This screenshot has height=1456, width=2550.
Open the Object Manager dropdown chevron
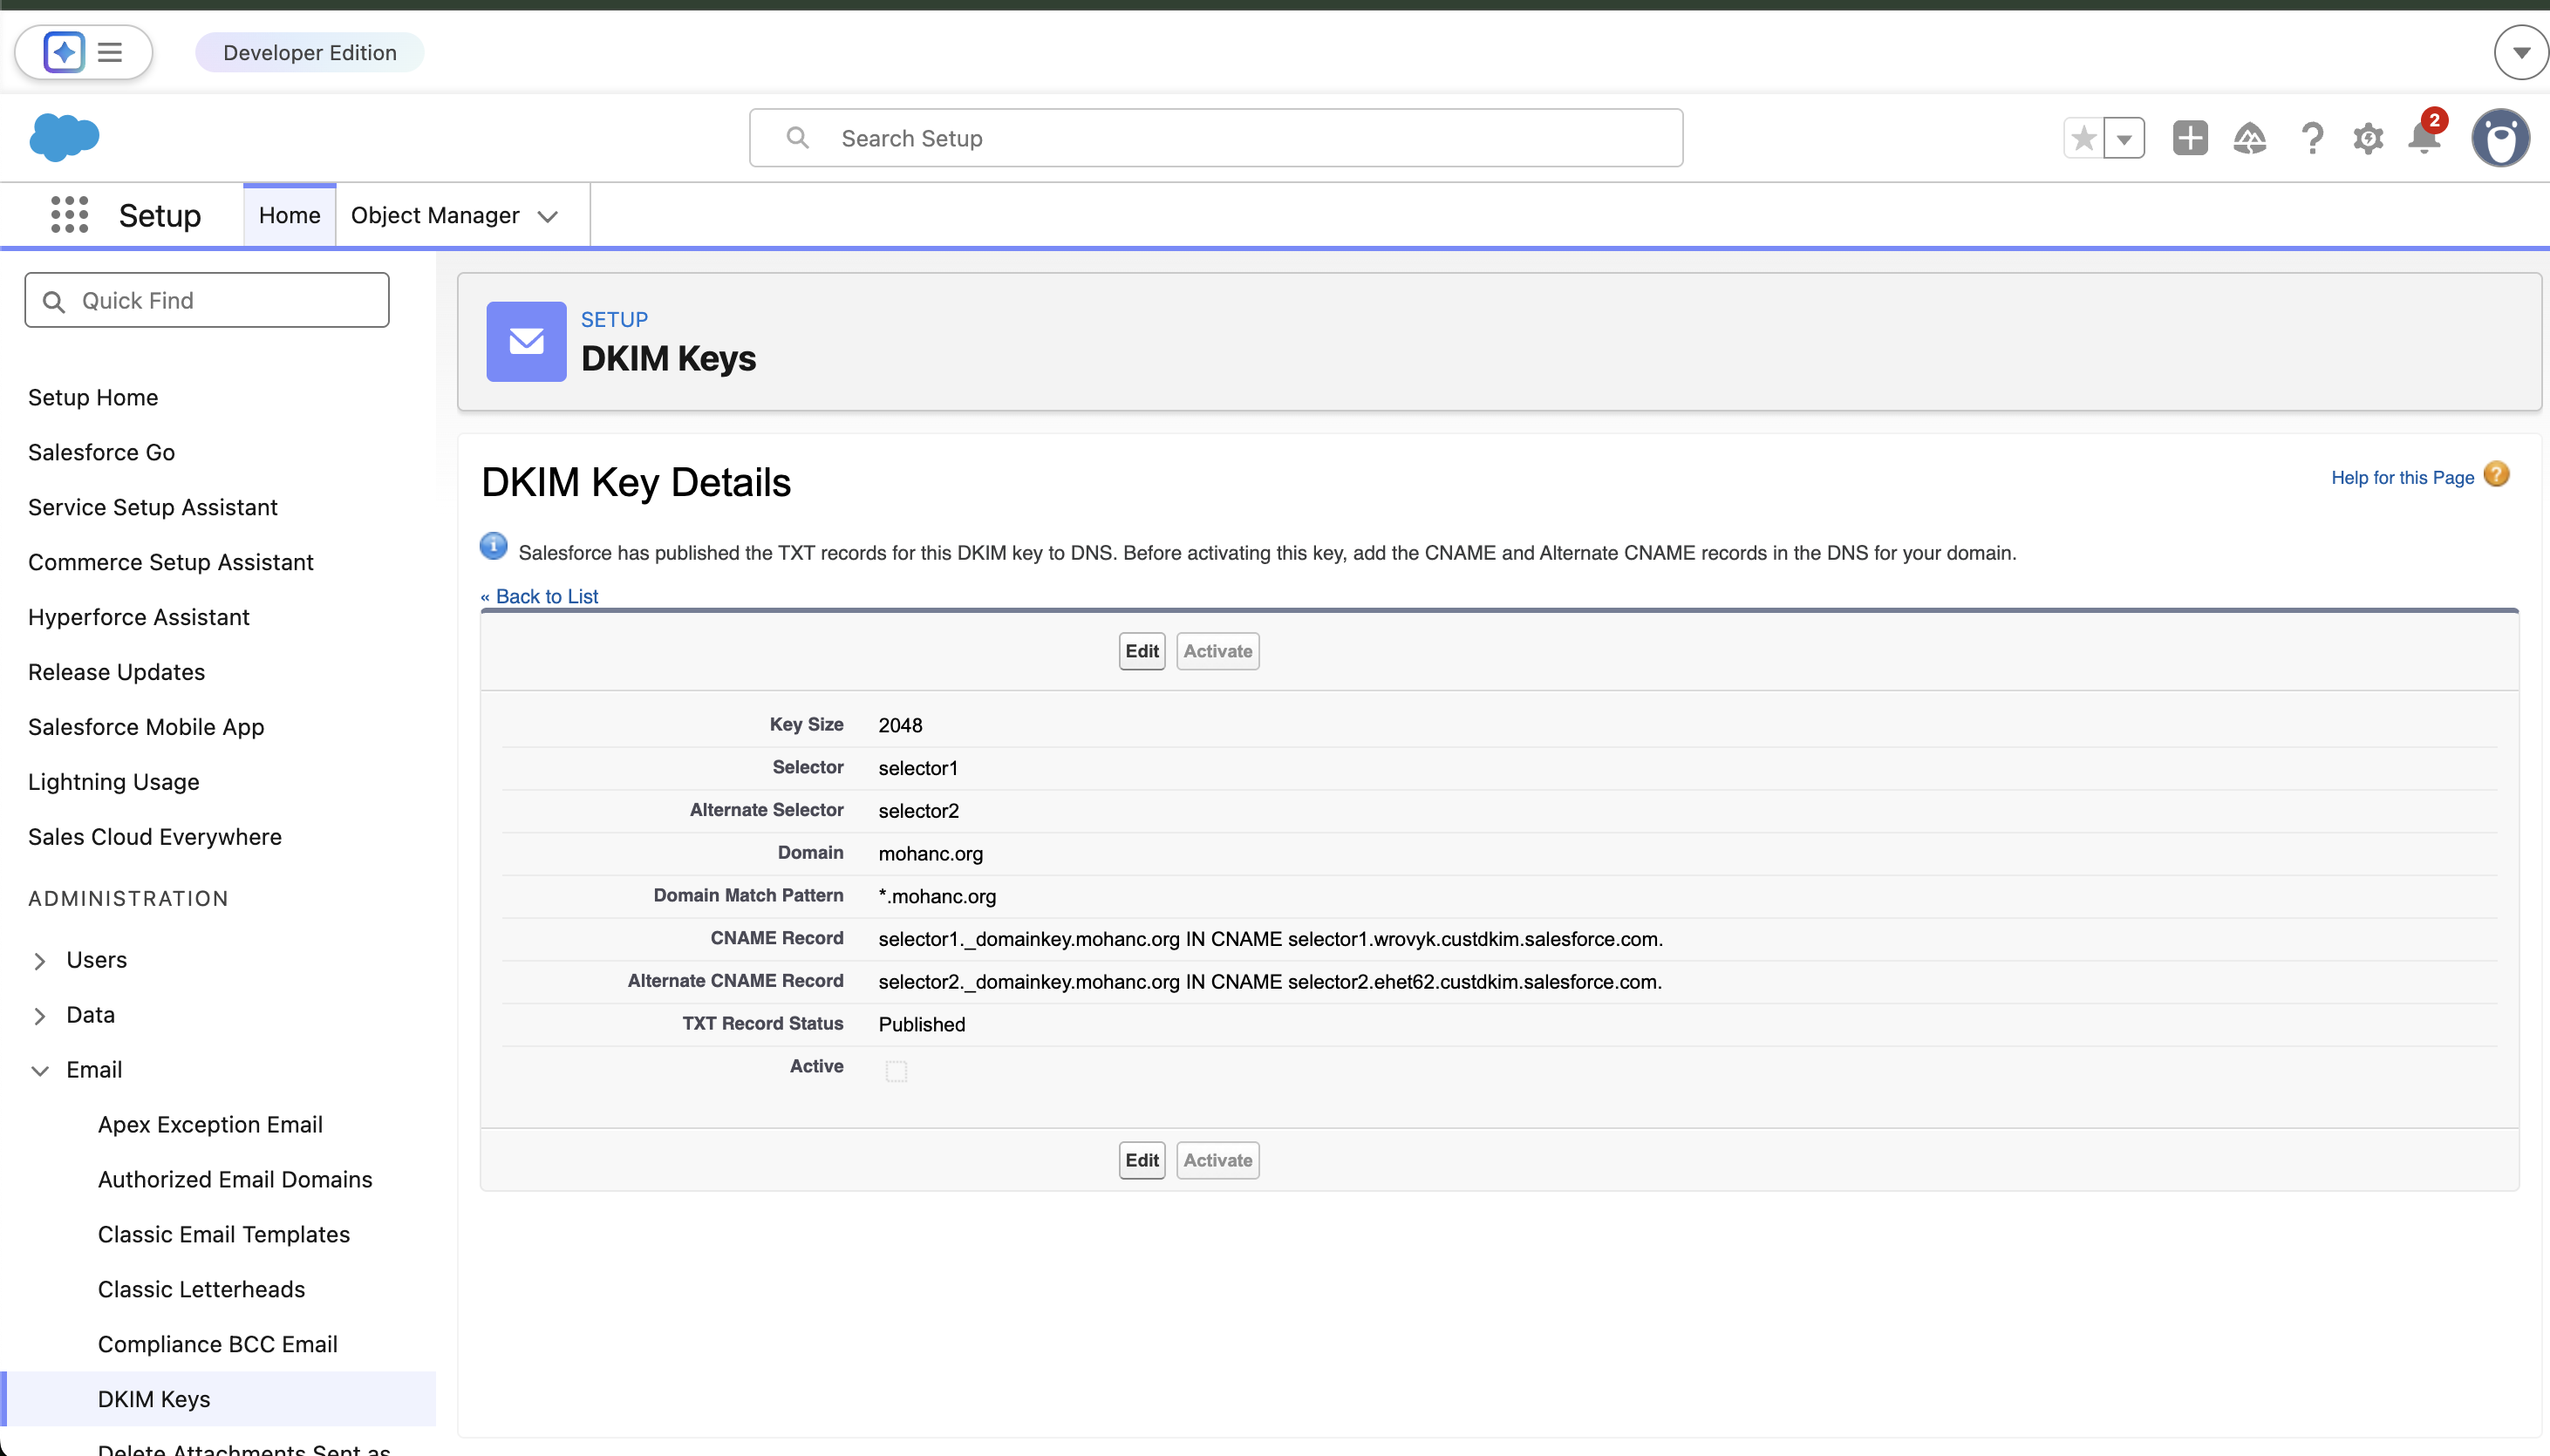click(547, 217)
